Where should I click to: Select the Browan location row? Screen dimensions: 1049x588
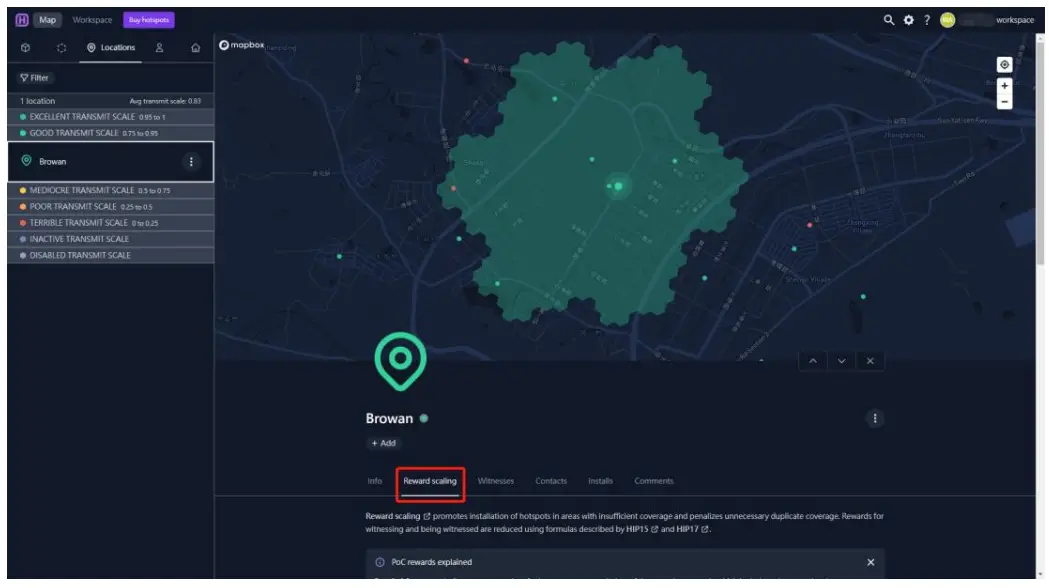click(x=110, y=161)
